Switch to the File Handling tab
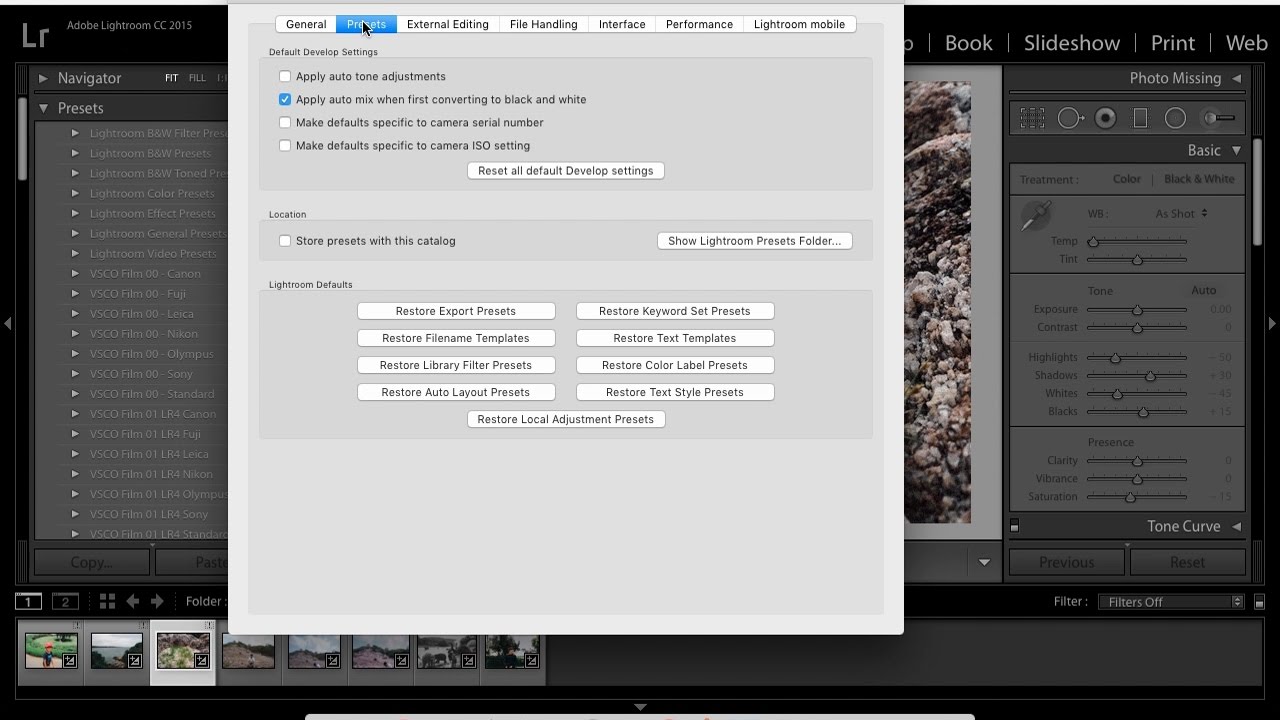The width and height of the screenshot is (1280, 720). (x=543, y=24)
